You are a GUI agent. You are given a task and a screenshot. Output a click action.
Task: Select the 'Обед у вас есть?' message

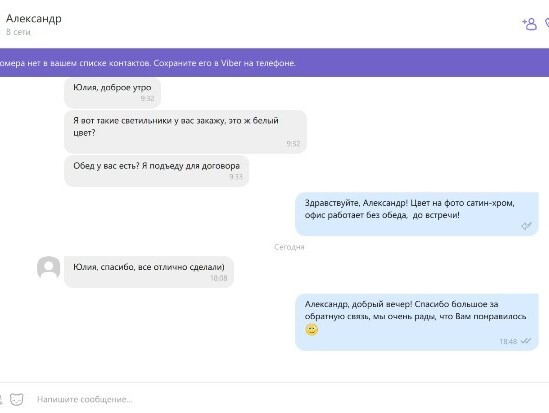pyautogui.click(x=157, y=171)
